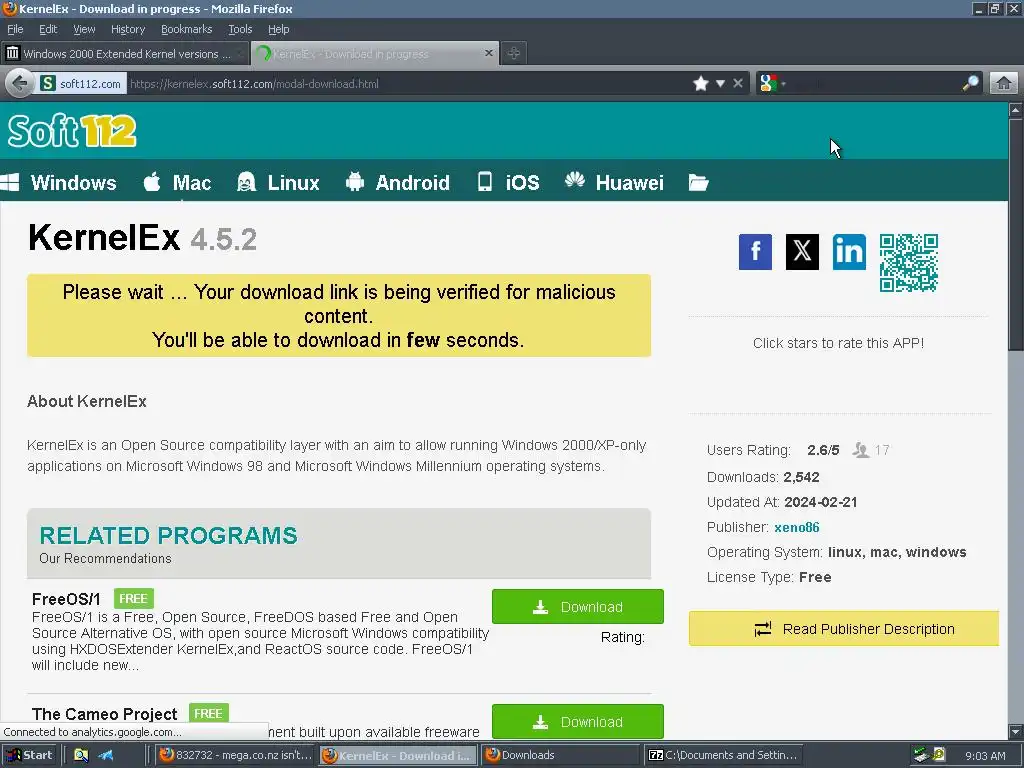Click the xeno86 publisher link
The height and width of the screenshot is (768, 1024).
[x=797, y=527]
